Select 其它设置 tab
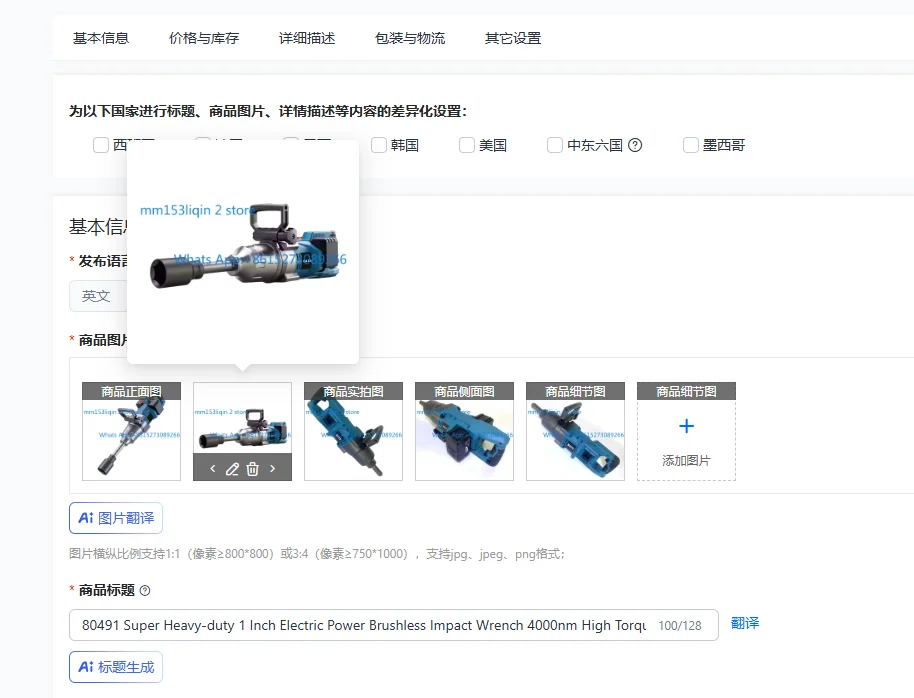 (x=513, y=38)
